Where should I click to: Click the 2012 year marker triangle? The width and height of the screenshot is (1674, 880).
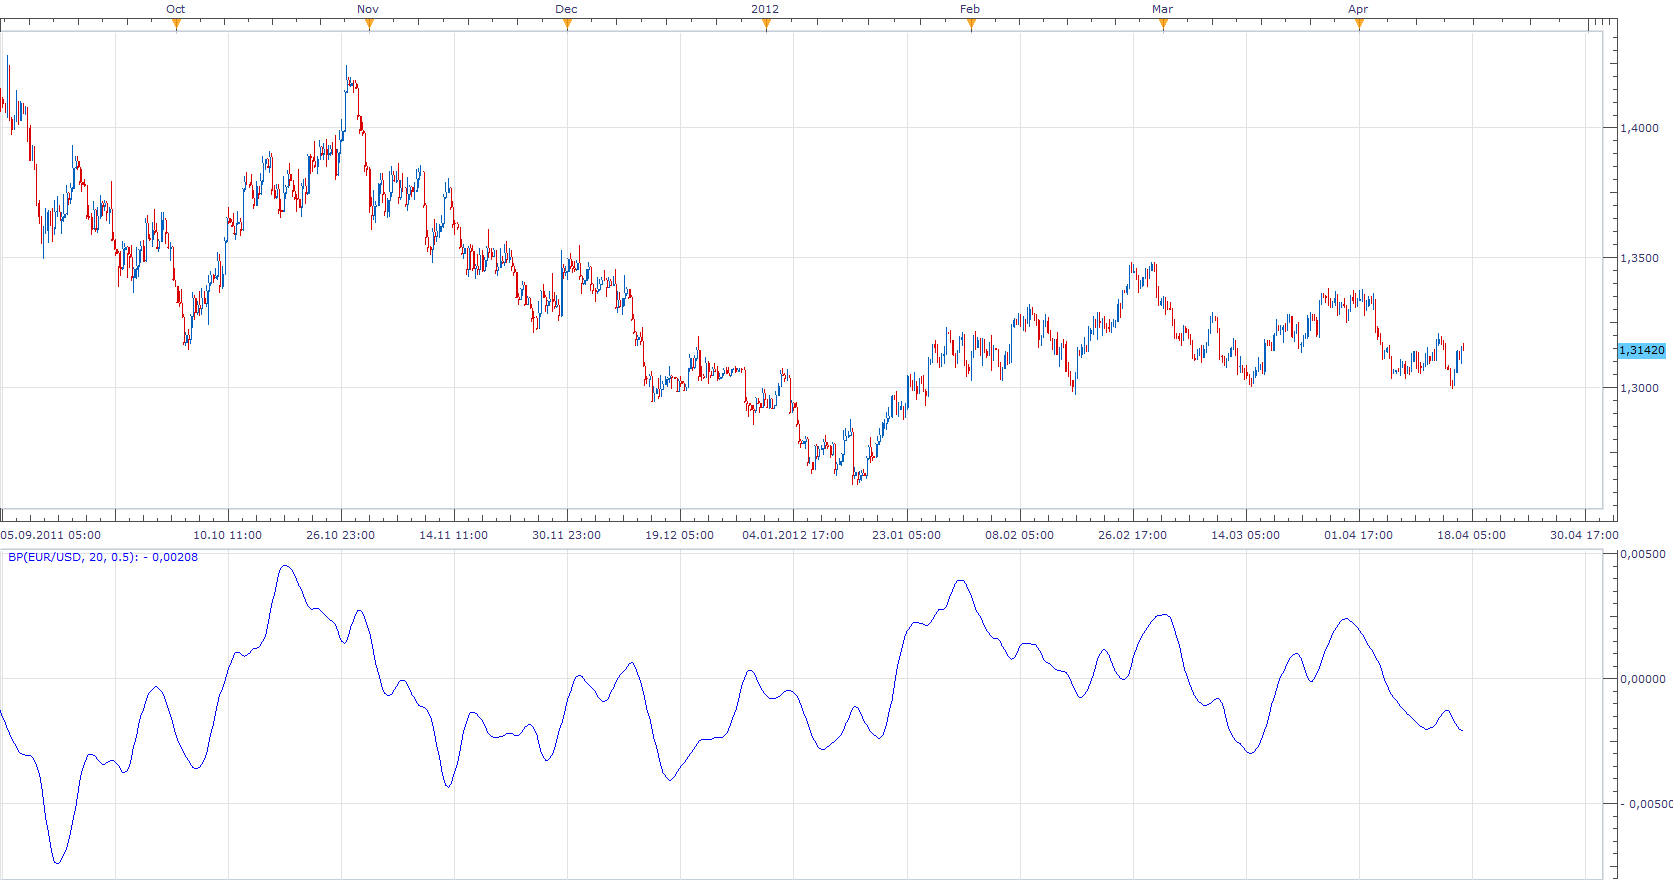766,25
